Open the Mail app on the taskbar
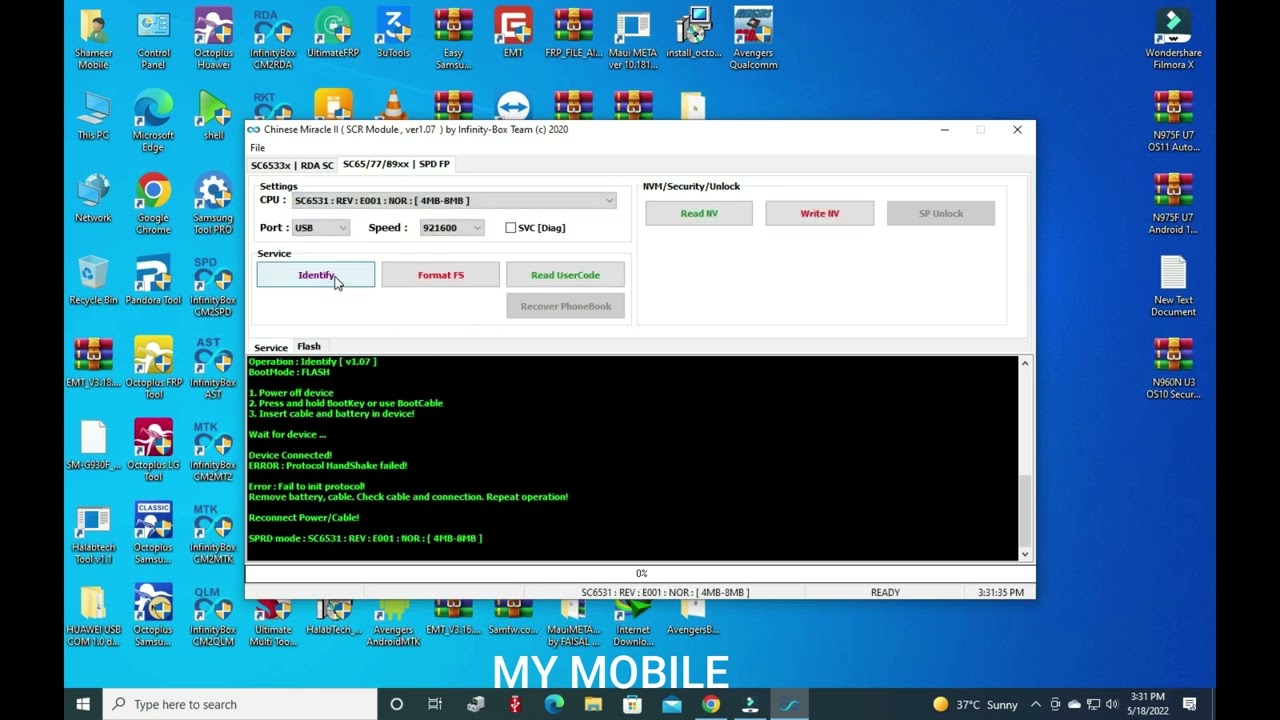 (672, 704)
